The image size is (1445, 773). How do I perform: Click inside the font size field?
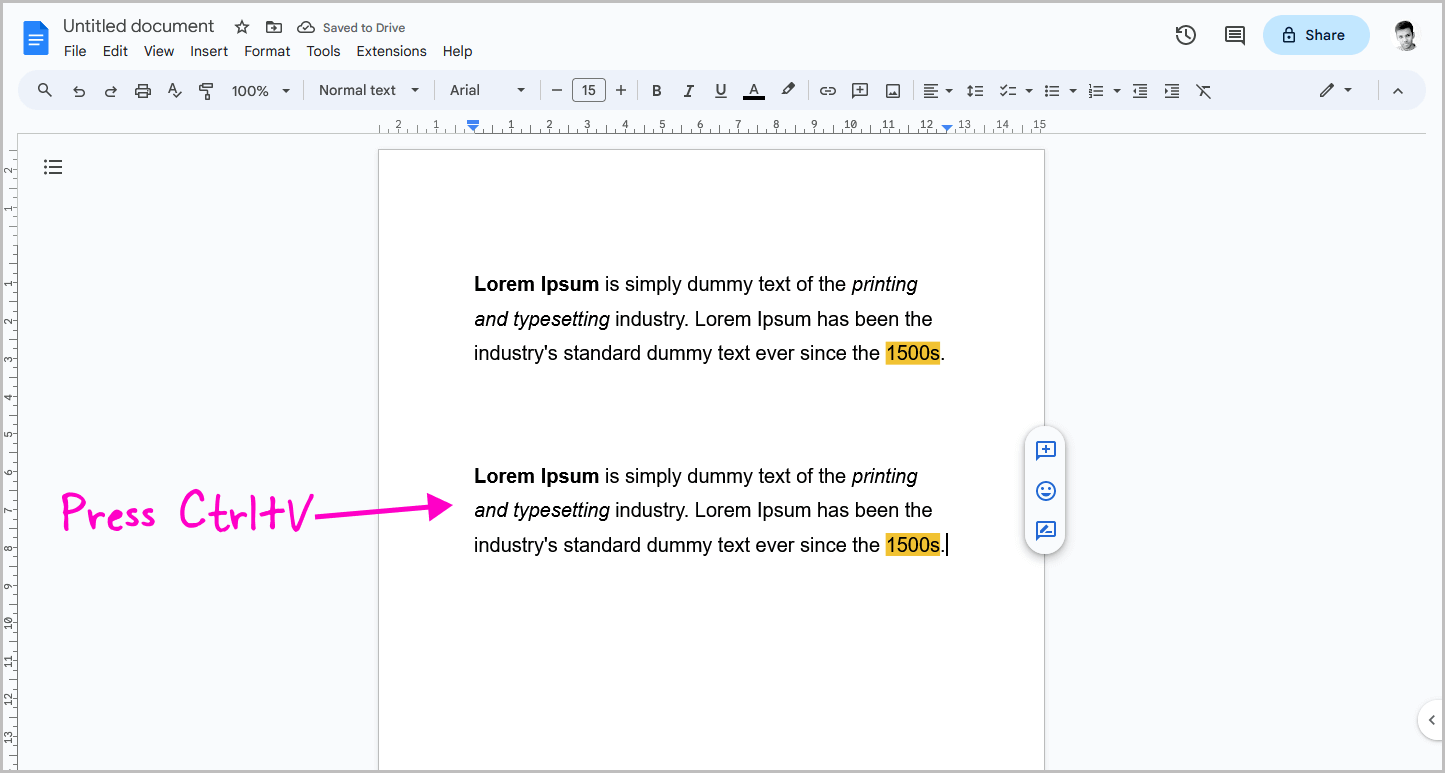point(588,89)
